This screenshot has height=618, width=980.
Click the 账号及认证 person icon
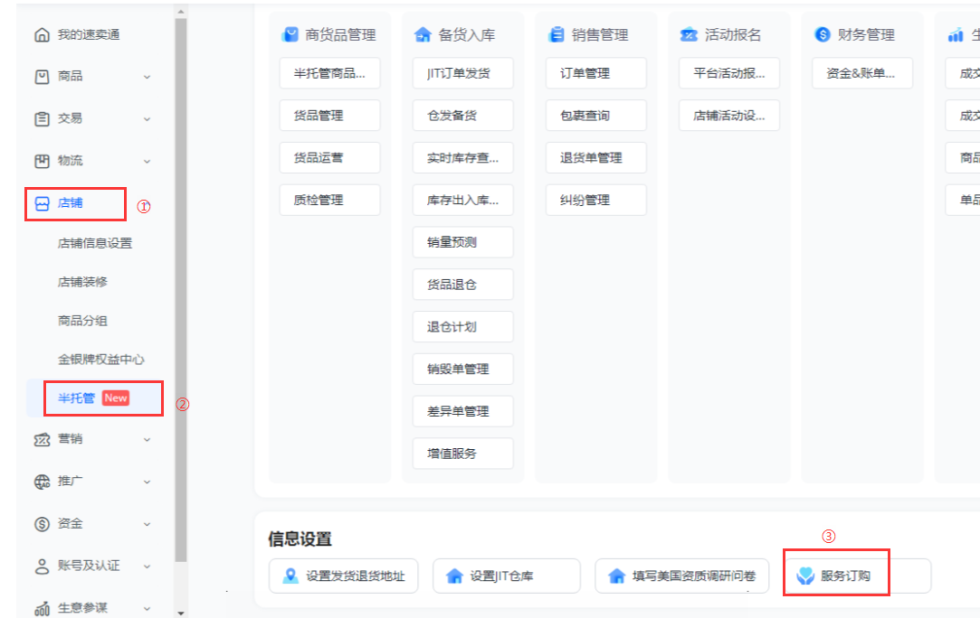[x=42, y=566]
